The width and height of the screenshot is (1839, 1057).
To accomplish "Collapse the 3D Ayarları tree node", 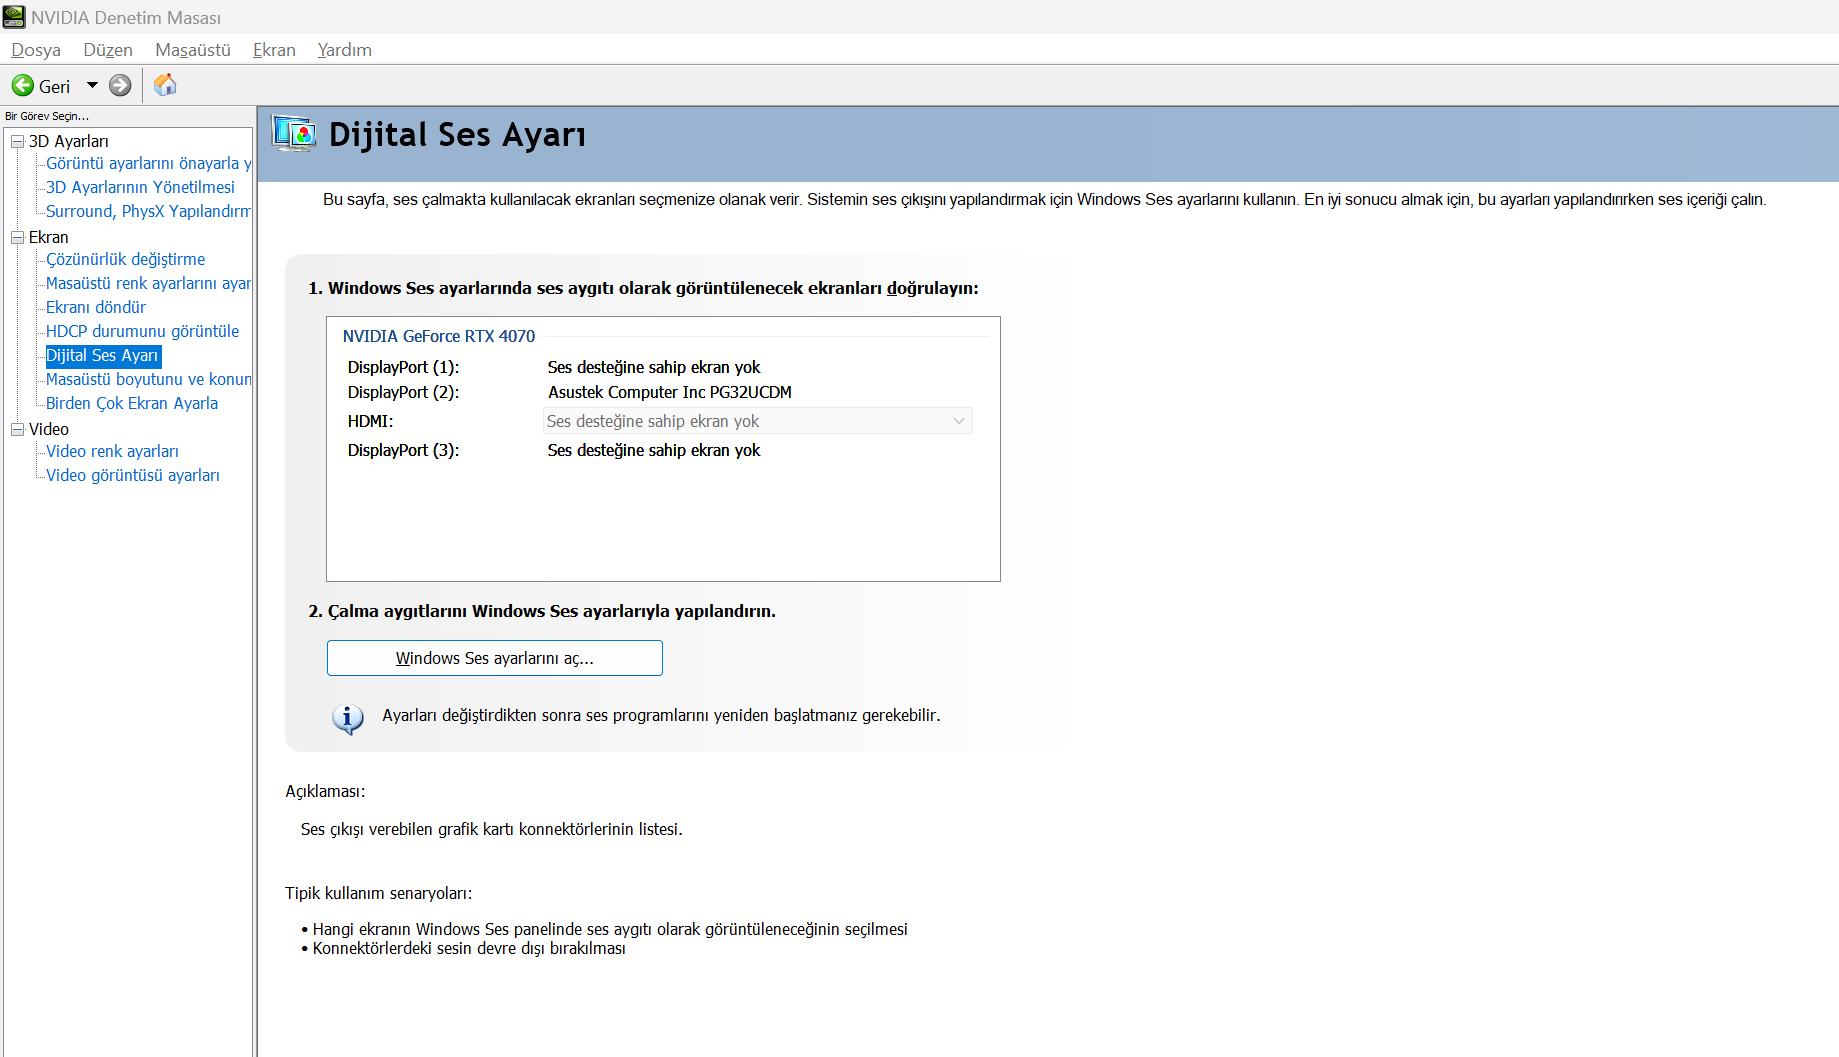I will point(17,142).
